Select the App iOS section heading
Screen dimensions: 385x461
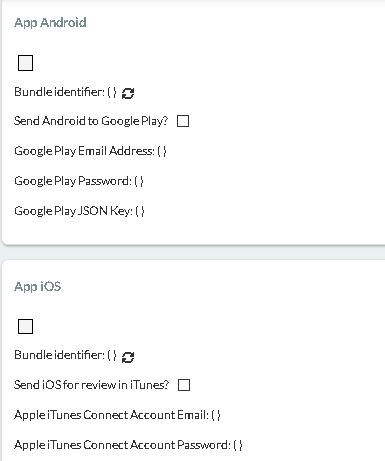click(x=38, y=287)
